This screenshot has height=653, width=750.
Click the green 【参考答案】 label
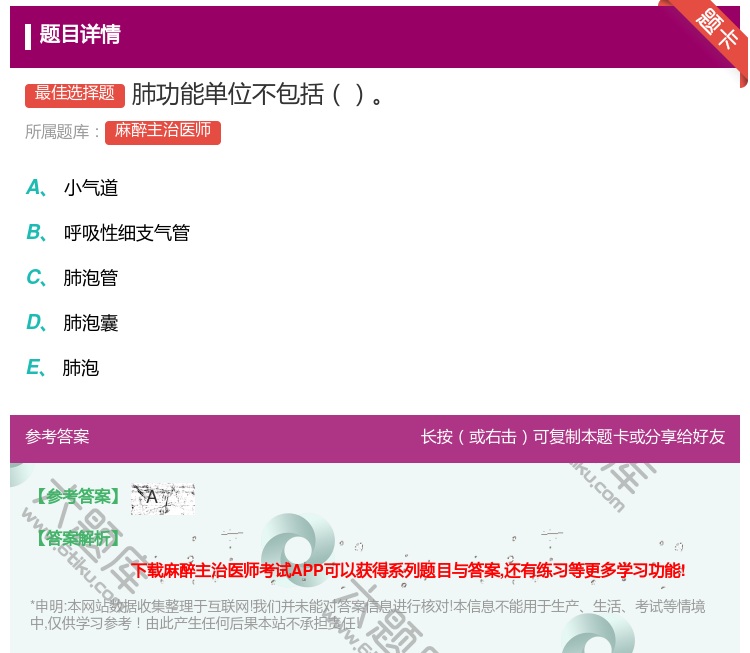[x=76, y=497]
